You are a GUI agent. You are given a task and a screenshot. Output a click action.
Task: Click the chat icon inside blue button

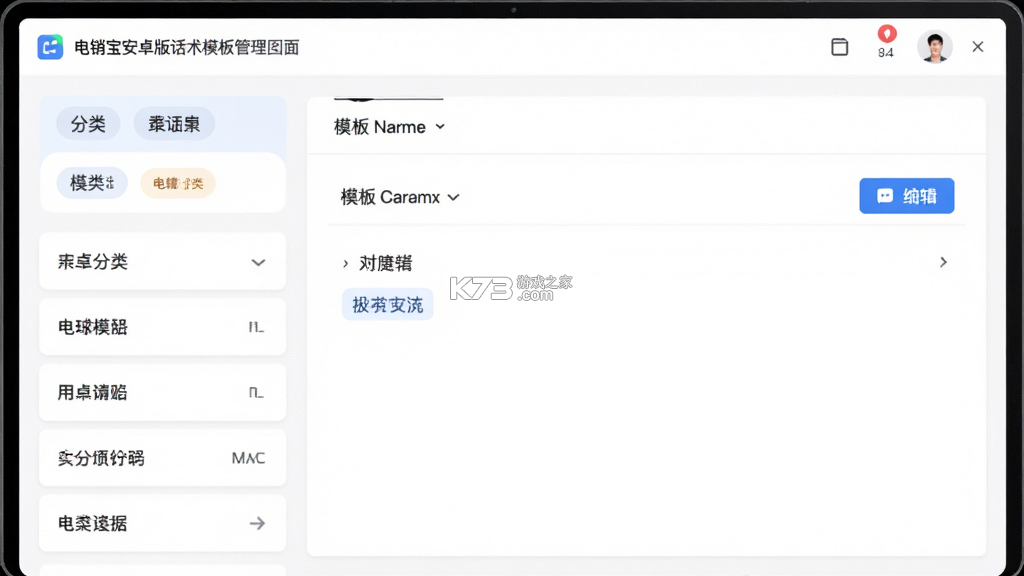point(885,196)
